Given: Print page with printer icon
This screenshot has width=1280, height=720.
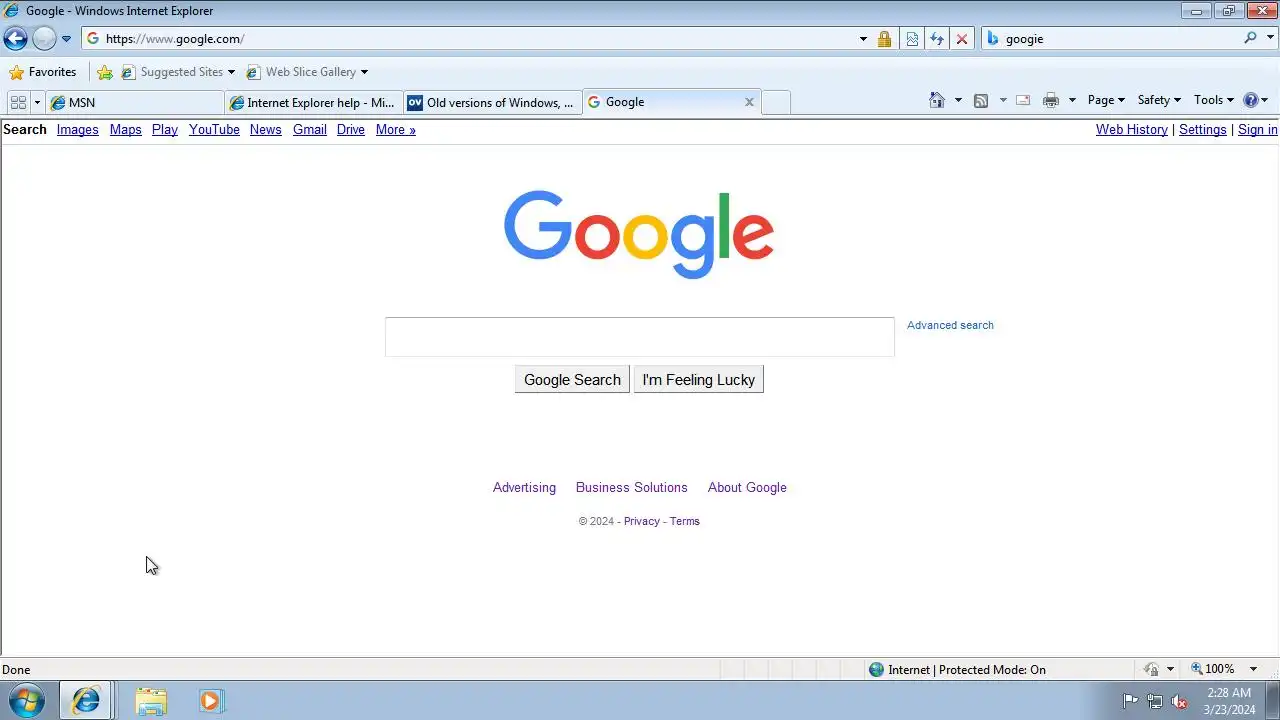Looking at the screenshot, I should point(1051,100).
